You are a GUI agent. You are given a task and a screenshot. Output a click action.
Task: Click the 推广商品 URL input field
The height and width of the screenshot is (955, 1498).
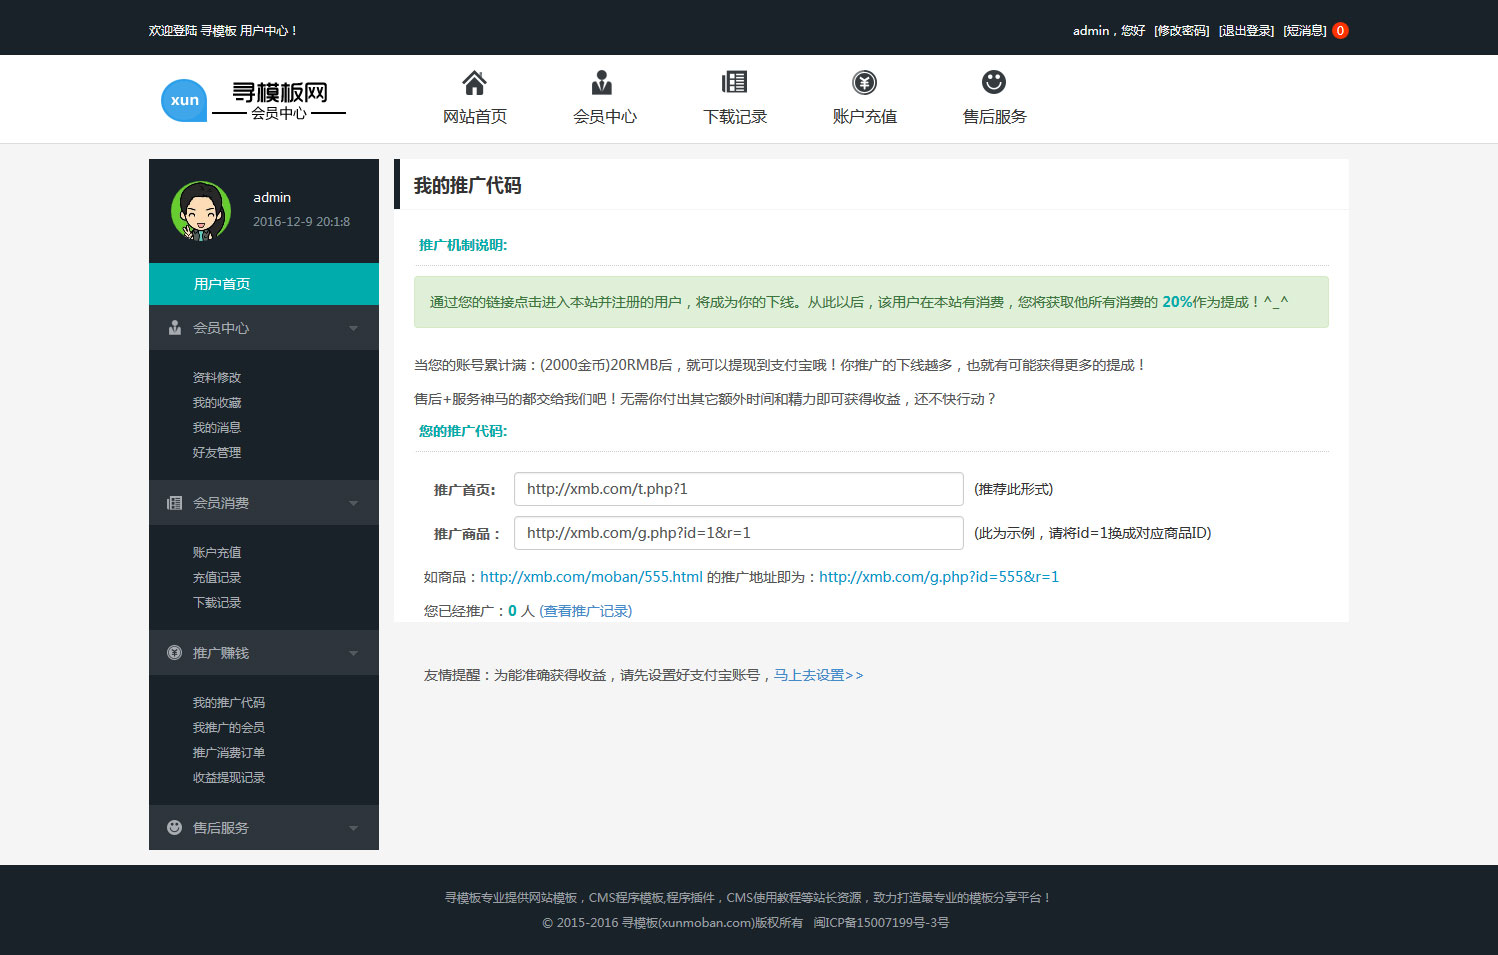tap(738, 533)
